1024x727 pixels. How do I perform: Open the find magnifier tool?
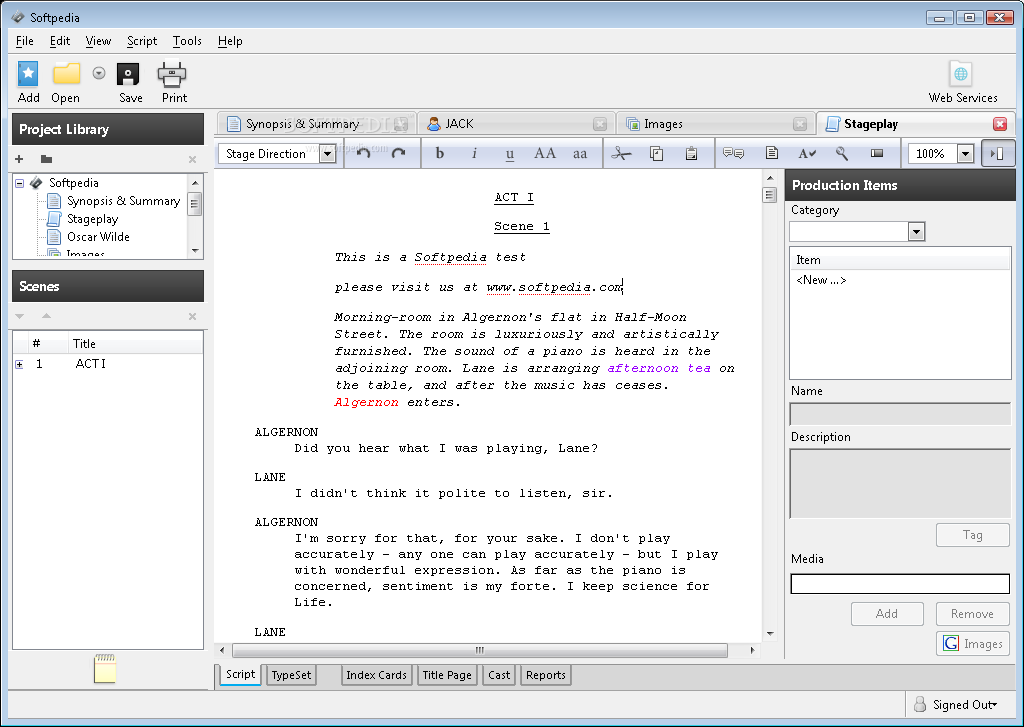point(842,153)
